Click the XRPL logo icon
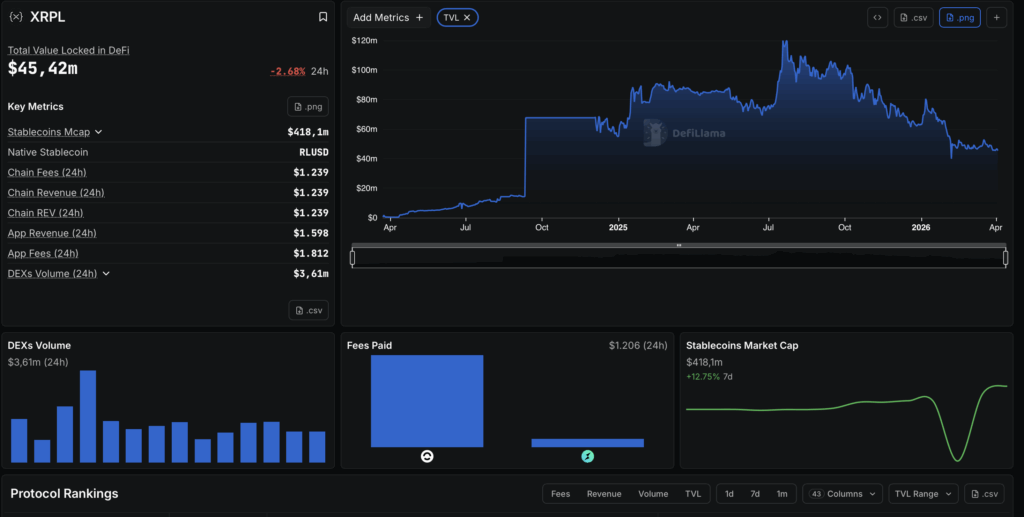The width and height of the screenshot is (1024, 517). pos(16,17)
